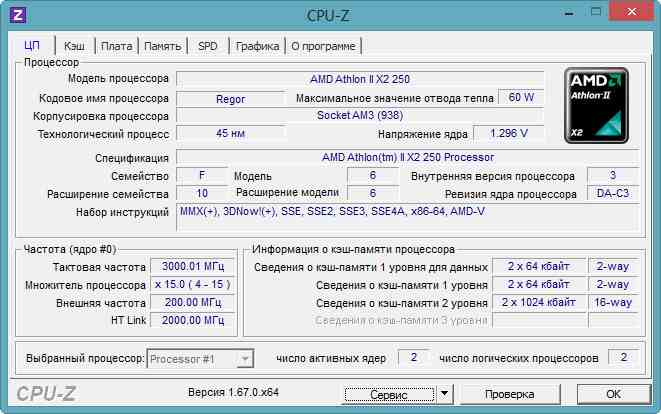Viewport: 661px width, 414px height.
Task: Click the L2 cache size 2 x 1024 кбайт
Action: (539, 302)
